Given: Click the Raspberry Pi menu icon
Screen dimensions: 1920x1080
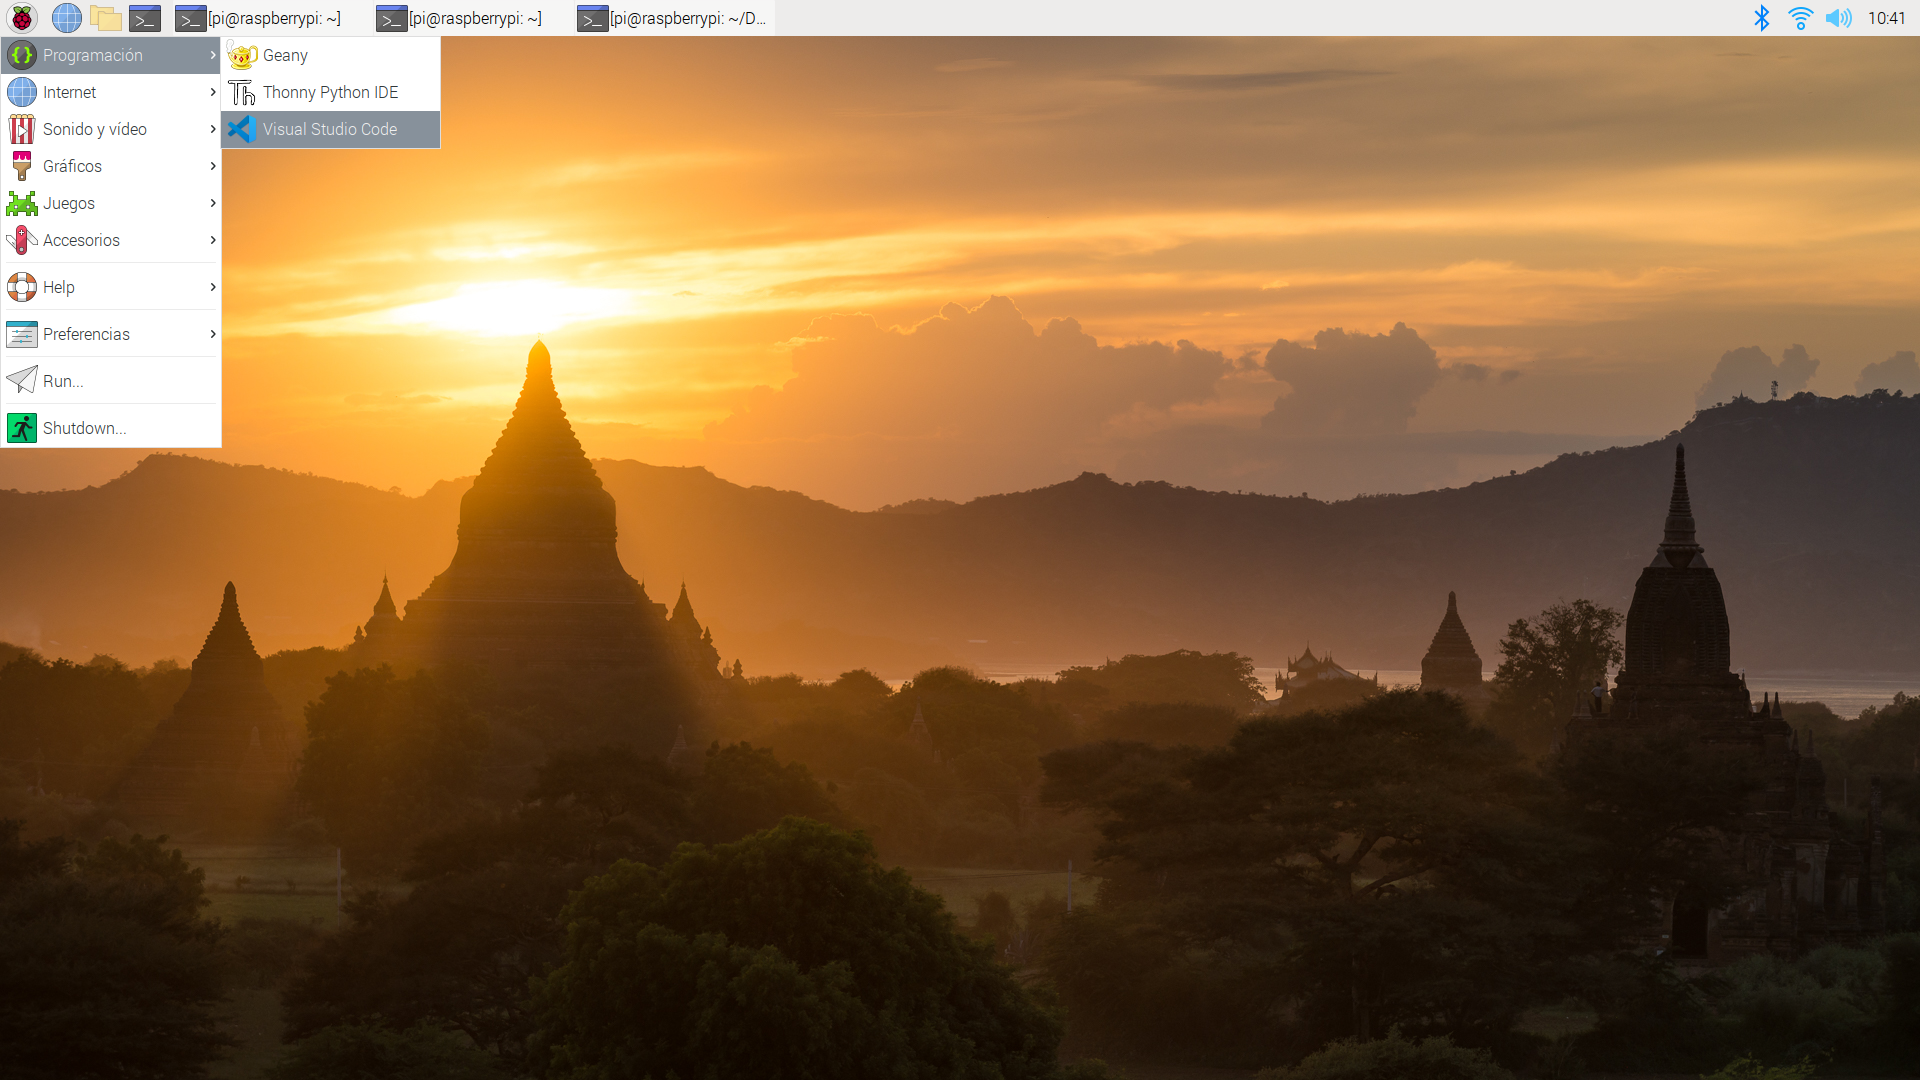Looking at the screenshot, I should (x=22, y=18).
